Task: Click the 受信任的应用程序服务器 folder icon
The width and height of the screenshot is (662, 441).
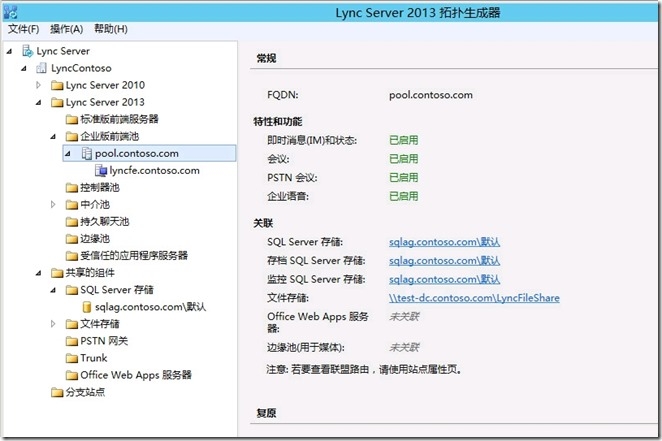Action: pyautogui.click(x=71, y=256)
